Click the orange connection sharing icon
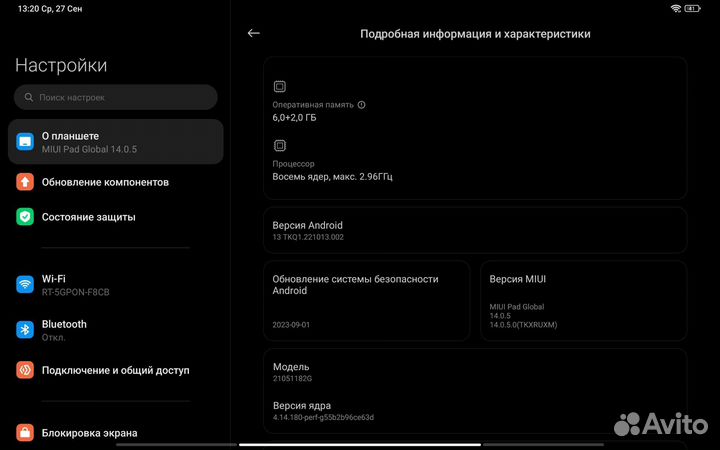The width and height of the screenshot is (720, 450). pyautogui.click(x=25, y=370)
